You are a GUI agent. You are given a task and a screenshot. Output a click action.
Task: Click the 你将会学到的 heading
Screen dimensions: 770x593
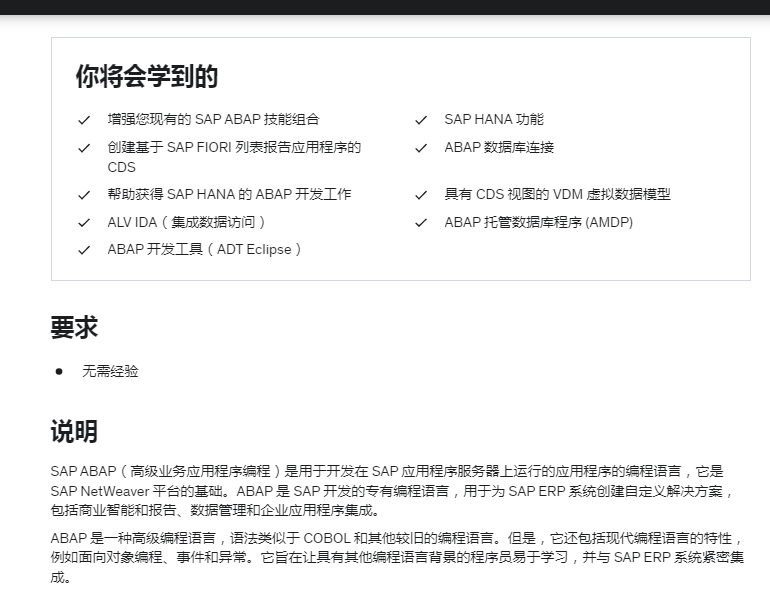tap(147, 77)
